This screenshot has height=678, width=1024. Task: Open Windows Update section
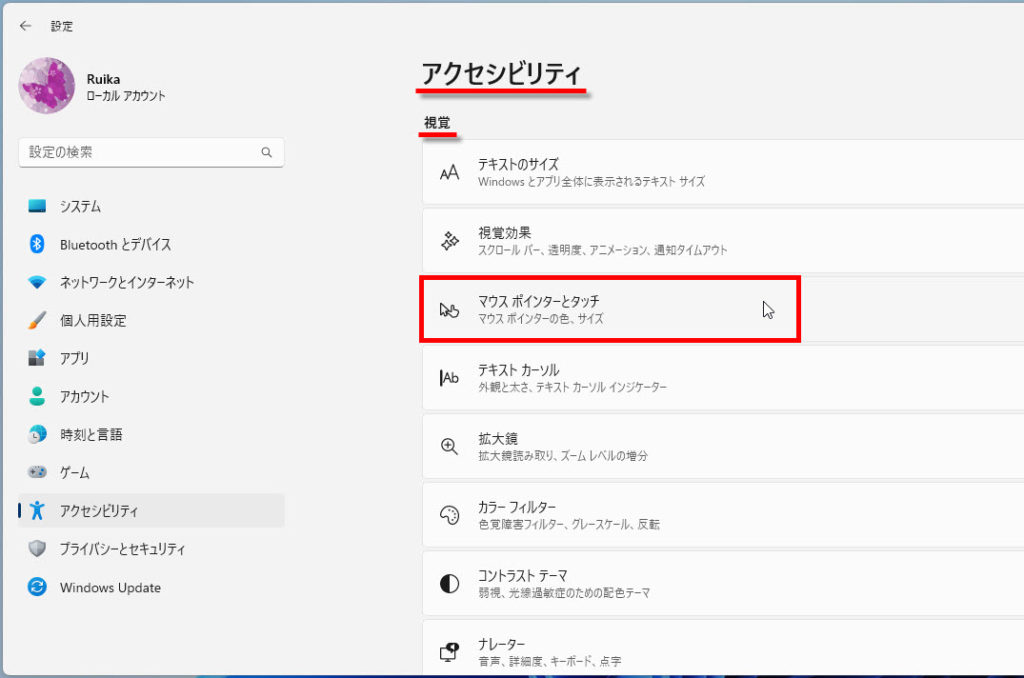pyautogui.click(x=110, y=588)
